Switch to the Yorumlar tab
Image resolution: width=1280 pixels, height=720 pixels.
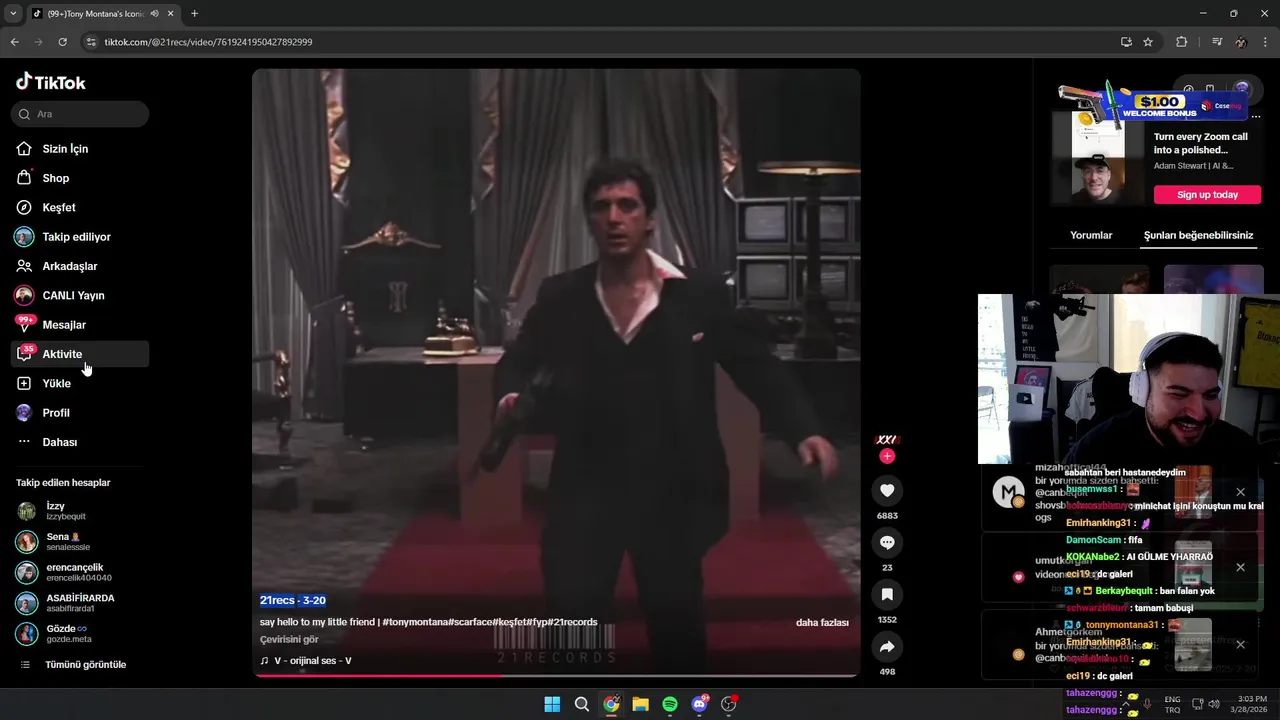(x=1091, y=236)
